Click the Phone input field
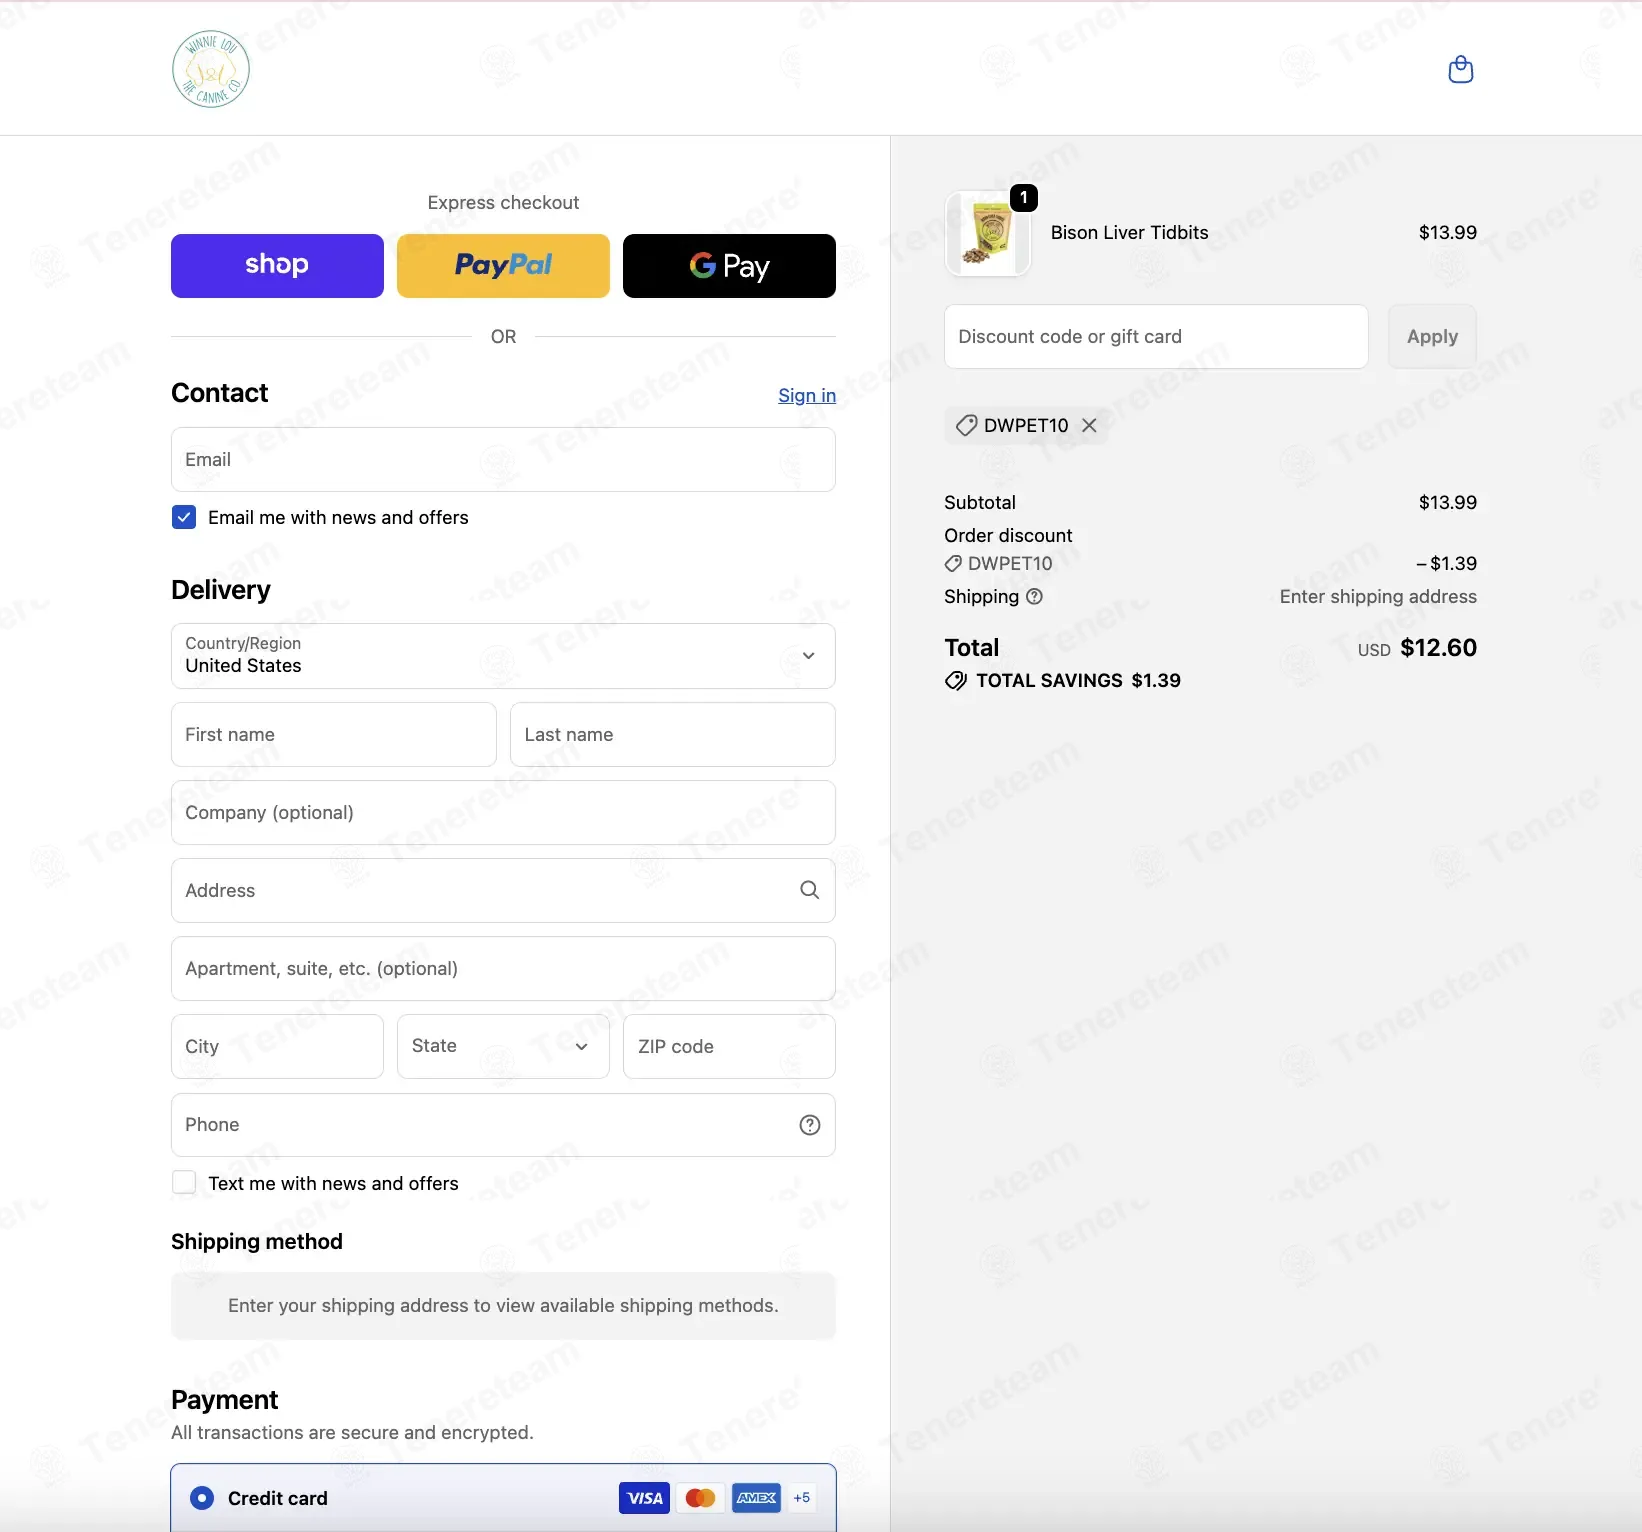Viewport: 1642px width, 1532px height. [x=503, y=1125]
